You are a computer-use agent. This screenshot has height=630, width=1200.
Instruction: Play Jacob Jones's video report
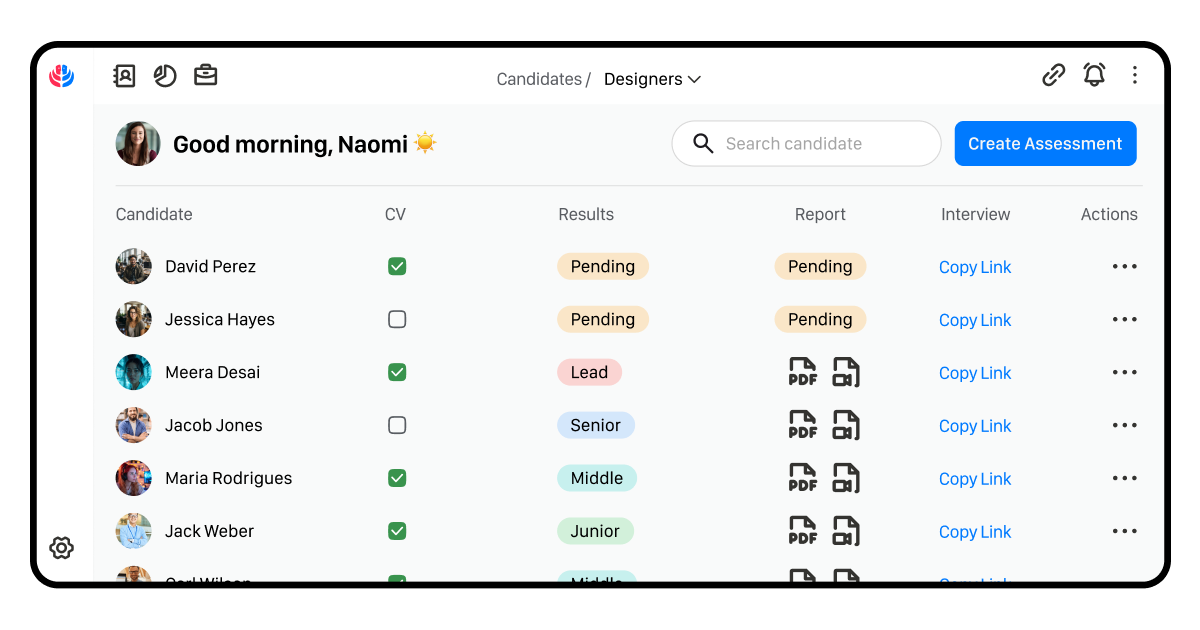[x=847, y=425]
